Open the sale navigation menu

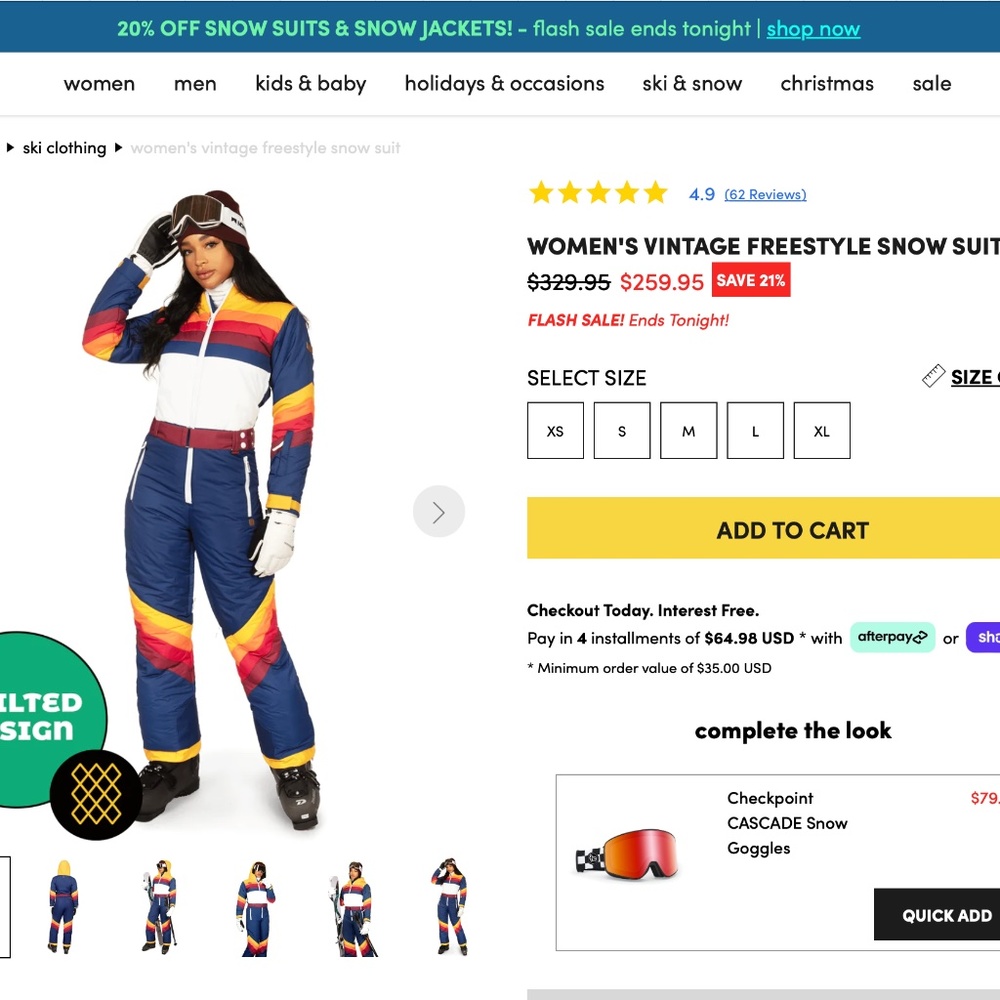(931, 84)
